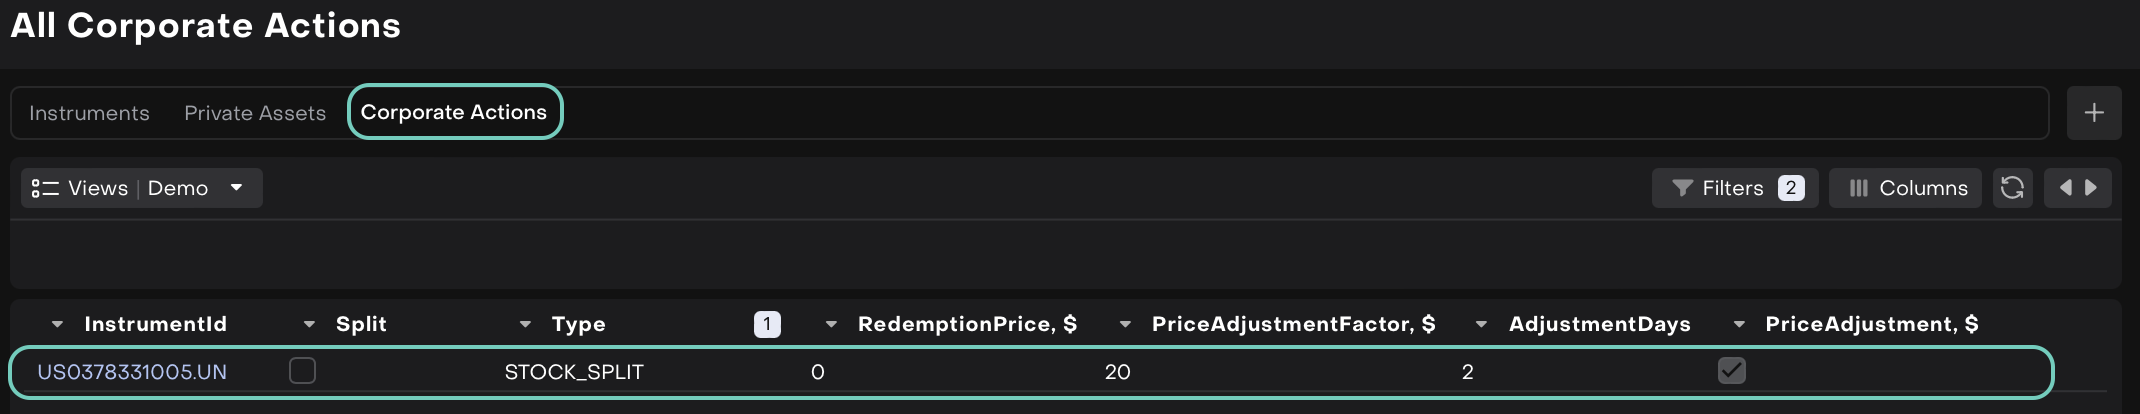The width and height of the screenshot is (2140, 414).
Task: Click the Columns bars icon
Action: (1858, 188)
